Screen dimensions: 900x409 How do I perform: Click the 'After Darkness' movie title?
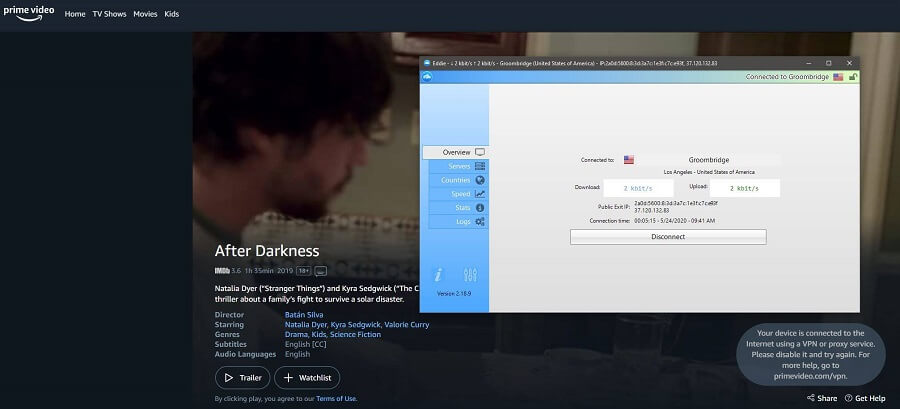point(267,251)
